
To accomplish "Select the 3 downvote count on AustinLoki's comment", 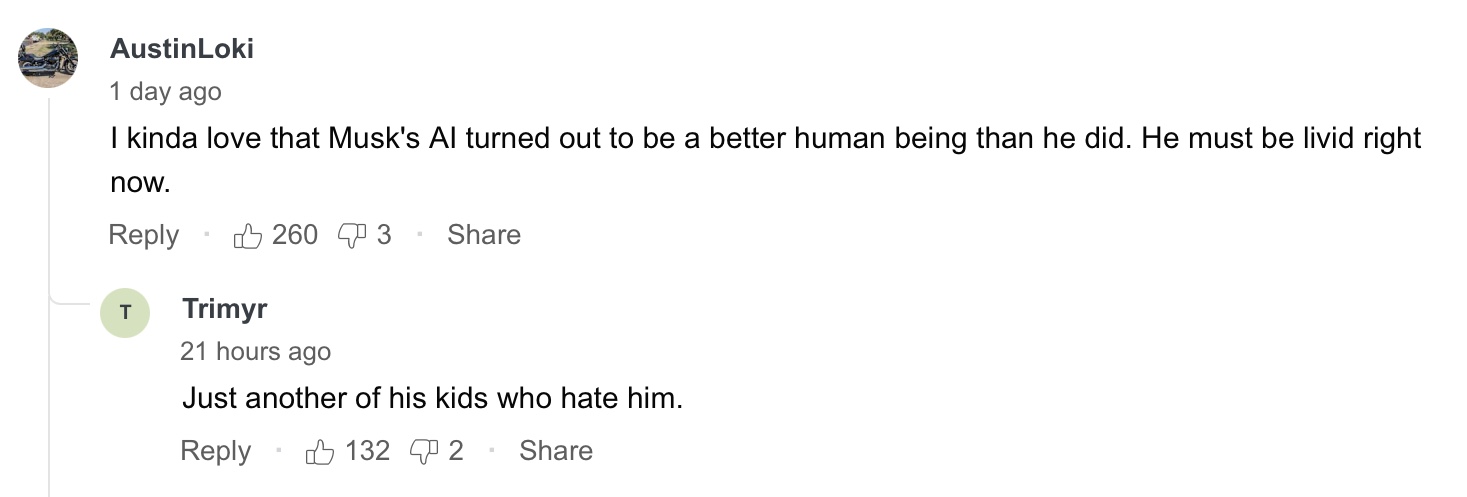I will (384, 235).
